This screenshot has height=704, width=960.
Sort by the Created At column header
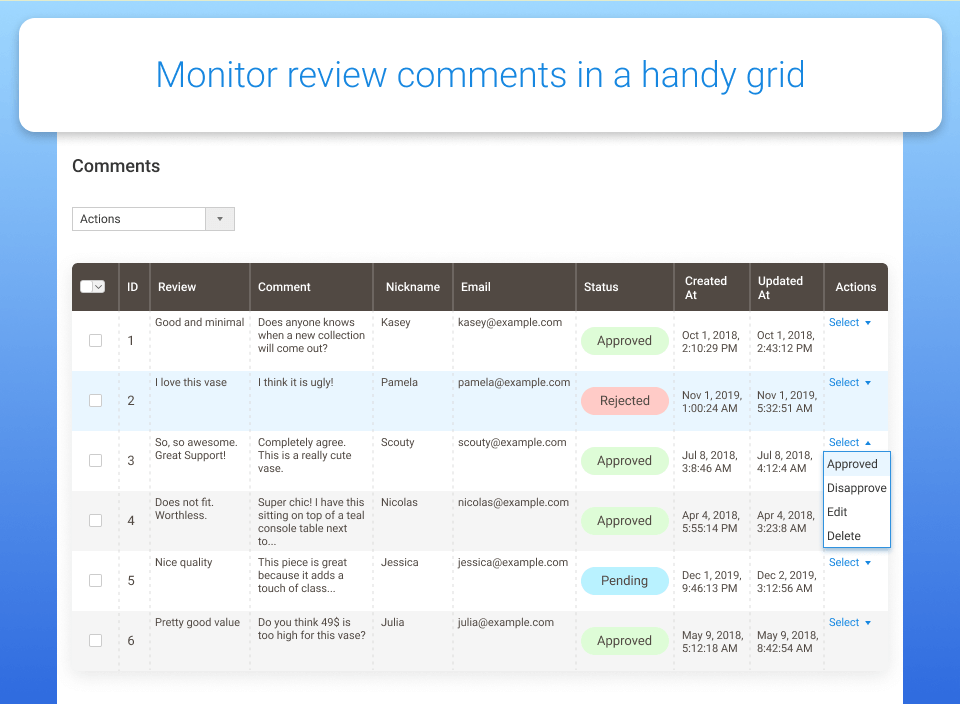[706, 288]
